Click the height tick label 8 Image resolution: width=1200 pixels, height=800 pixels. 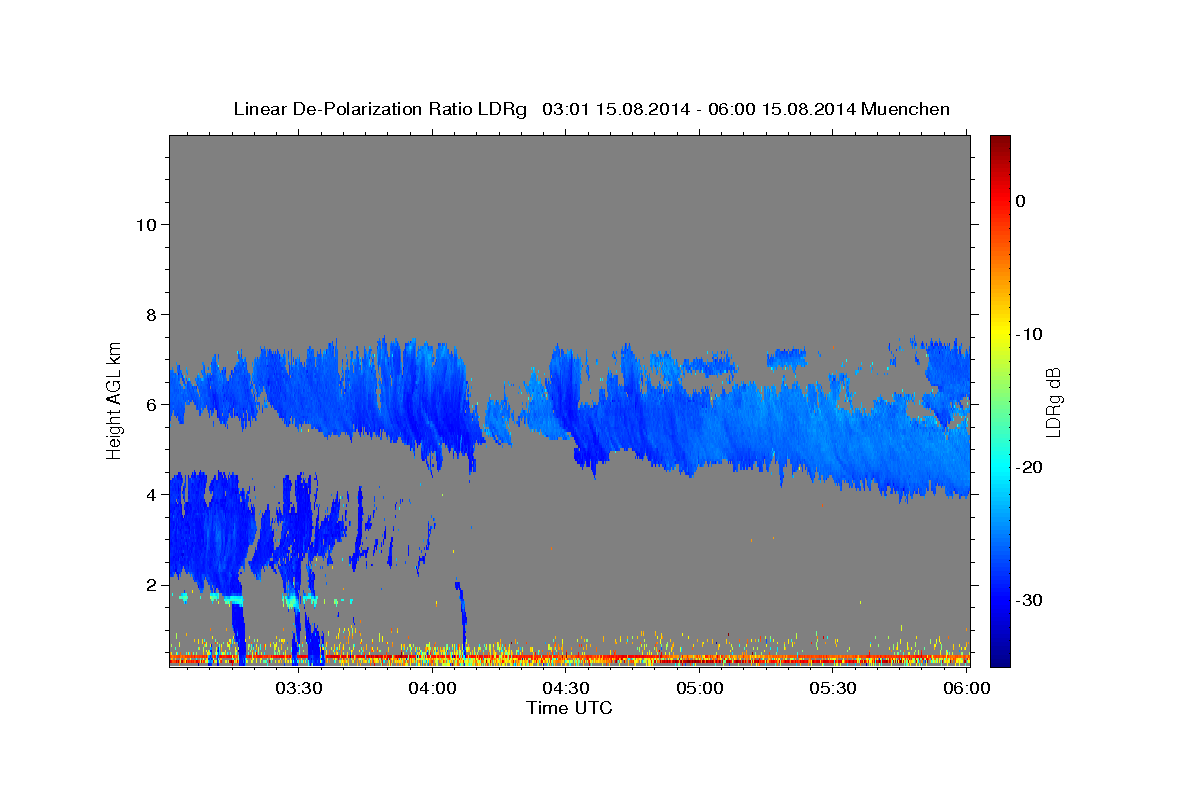(x=152, y=315)
